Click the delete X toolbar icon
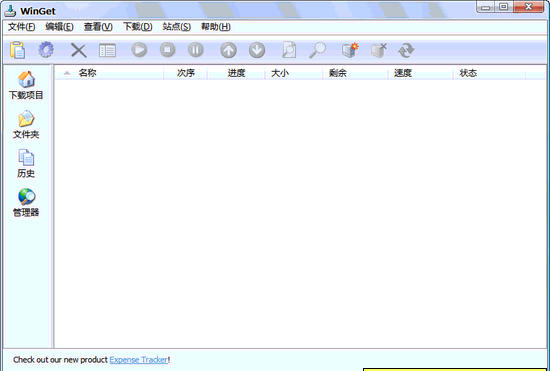 click(x=79, y=50)
